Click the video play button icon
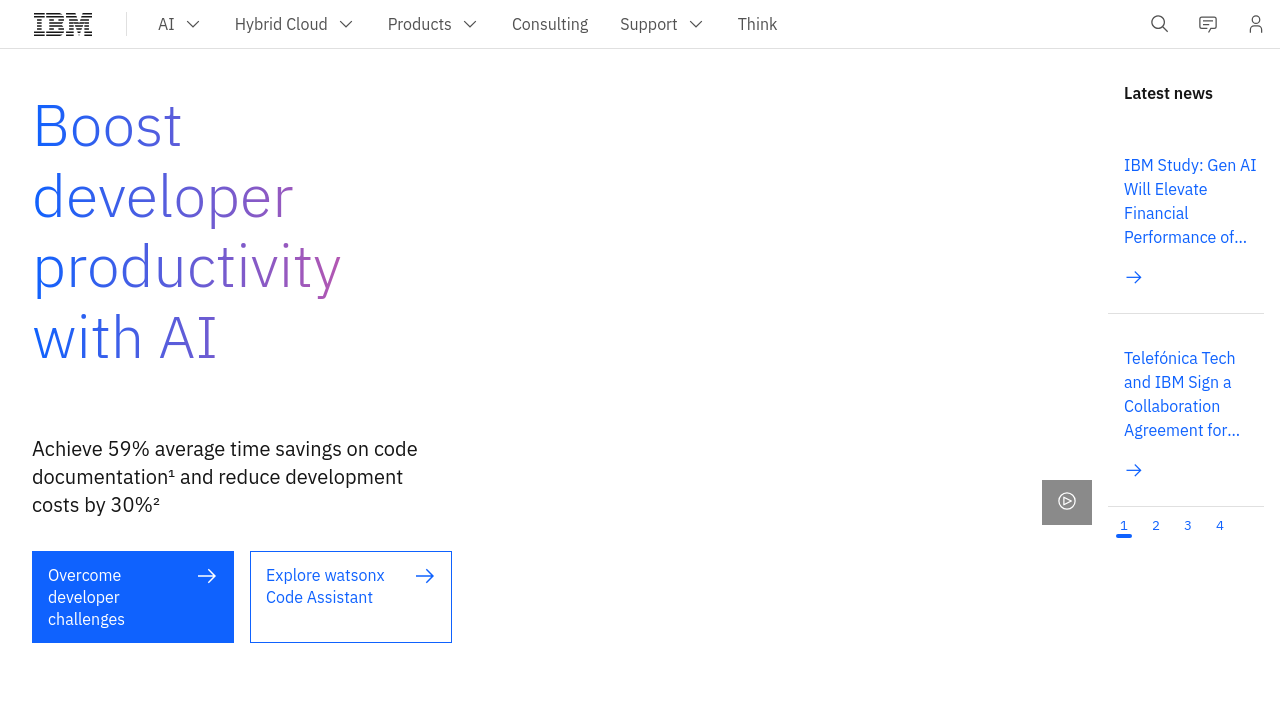The height and width of the screenshot is (720, 1280). pos(1067,502)
